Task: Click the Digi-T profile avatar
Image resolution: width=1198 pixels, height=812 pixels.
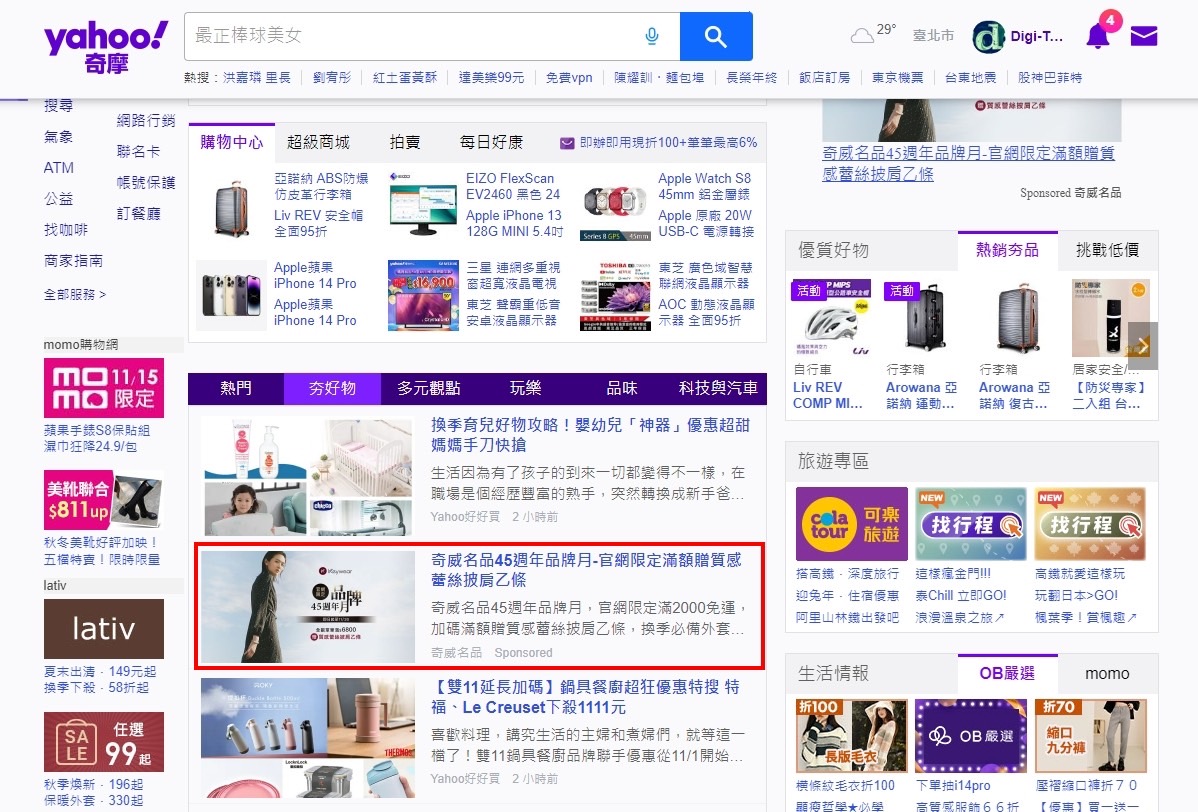Action: click(989, 37)
